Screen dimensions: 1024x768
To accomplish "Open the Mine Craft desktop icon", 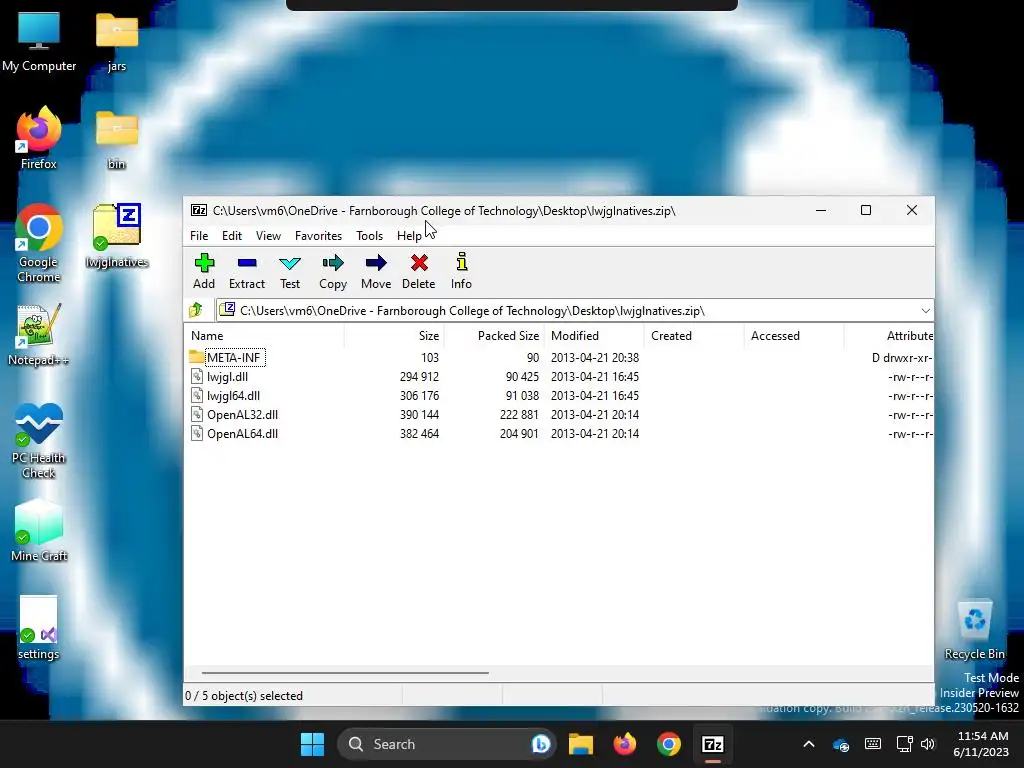I will coord(39,530).
